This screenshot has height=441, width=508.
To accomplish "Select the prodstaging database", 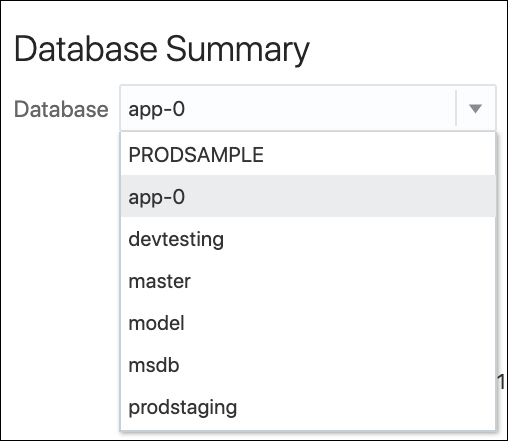I will (308, 407).
